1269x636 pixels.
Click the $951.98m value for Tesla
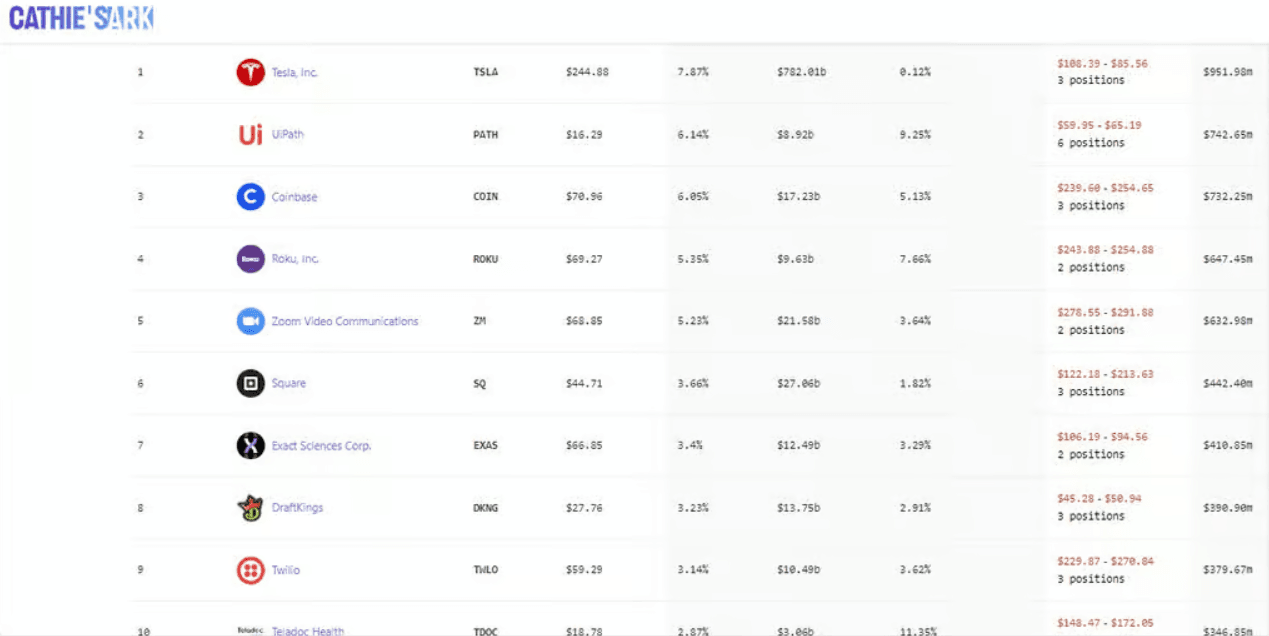[1227, 72]
